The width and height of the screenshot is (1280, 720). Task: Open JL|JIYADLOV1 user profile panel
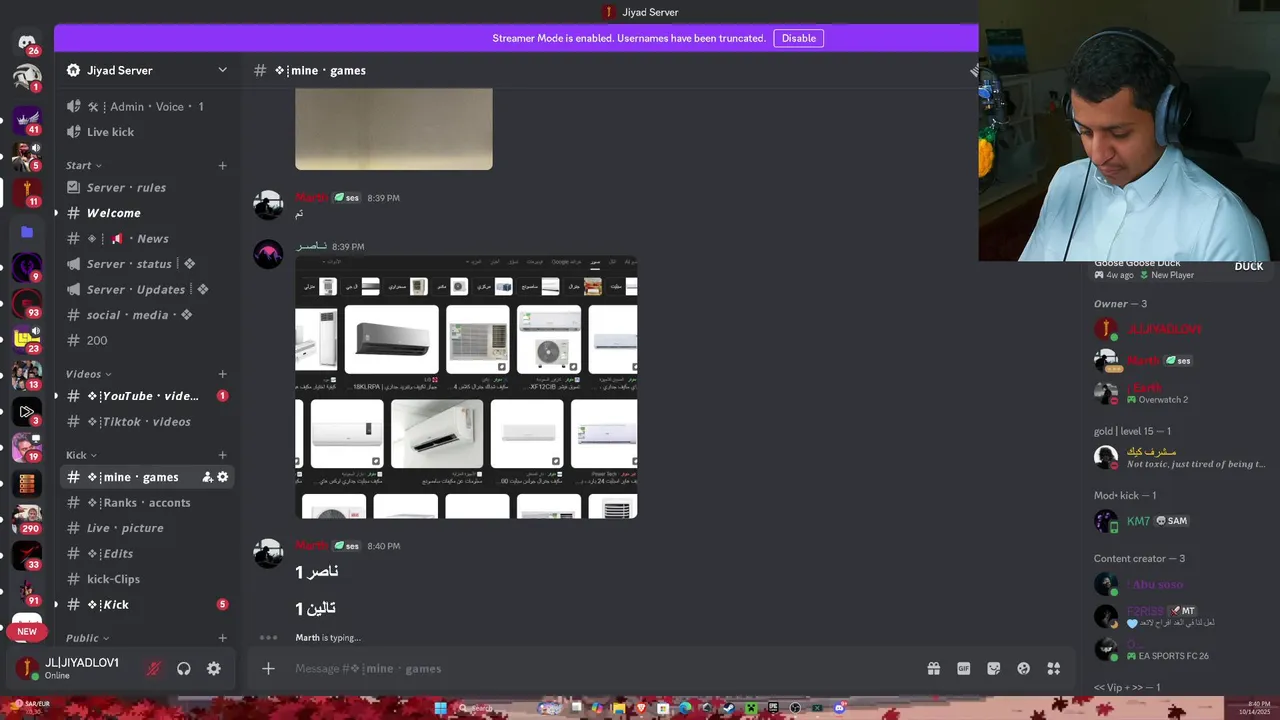point(76,668)
